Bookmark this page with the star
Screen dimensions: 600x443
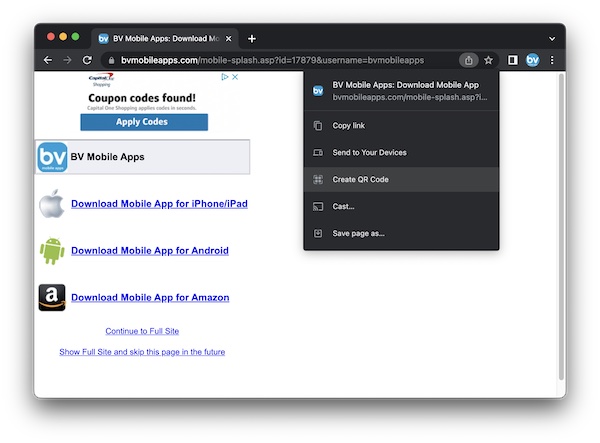click(488, 60)
